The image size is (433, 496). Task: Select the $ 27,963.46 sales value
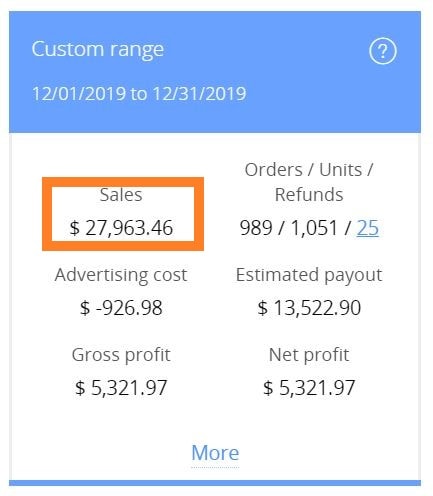tap(121, 228)
